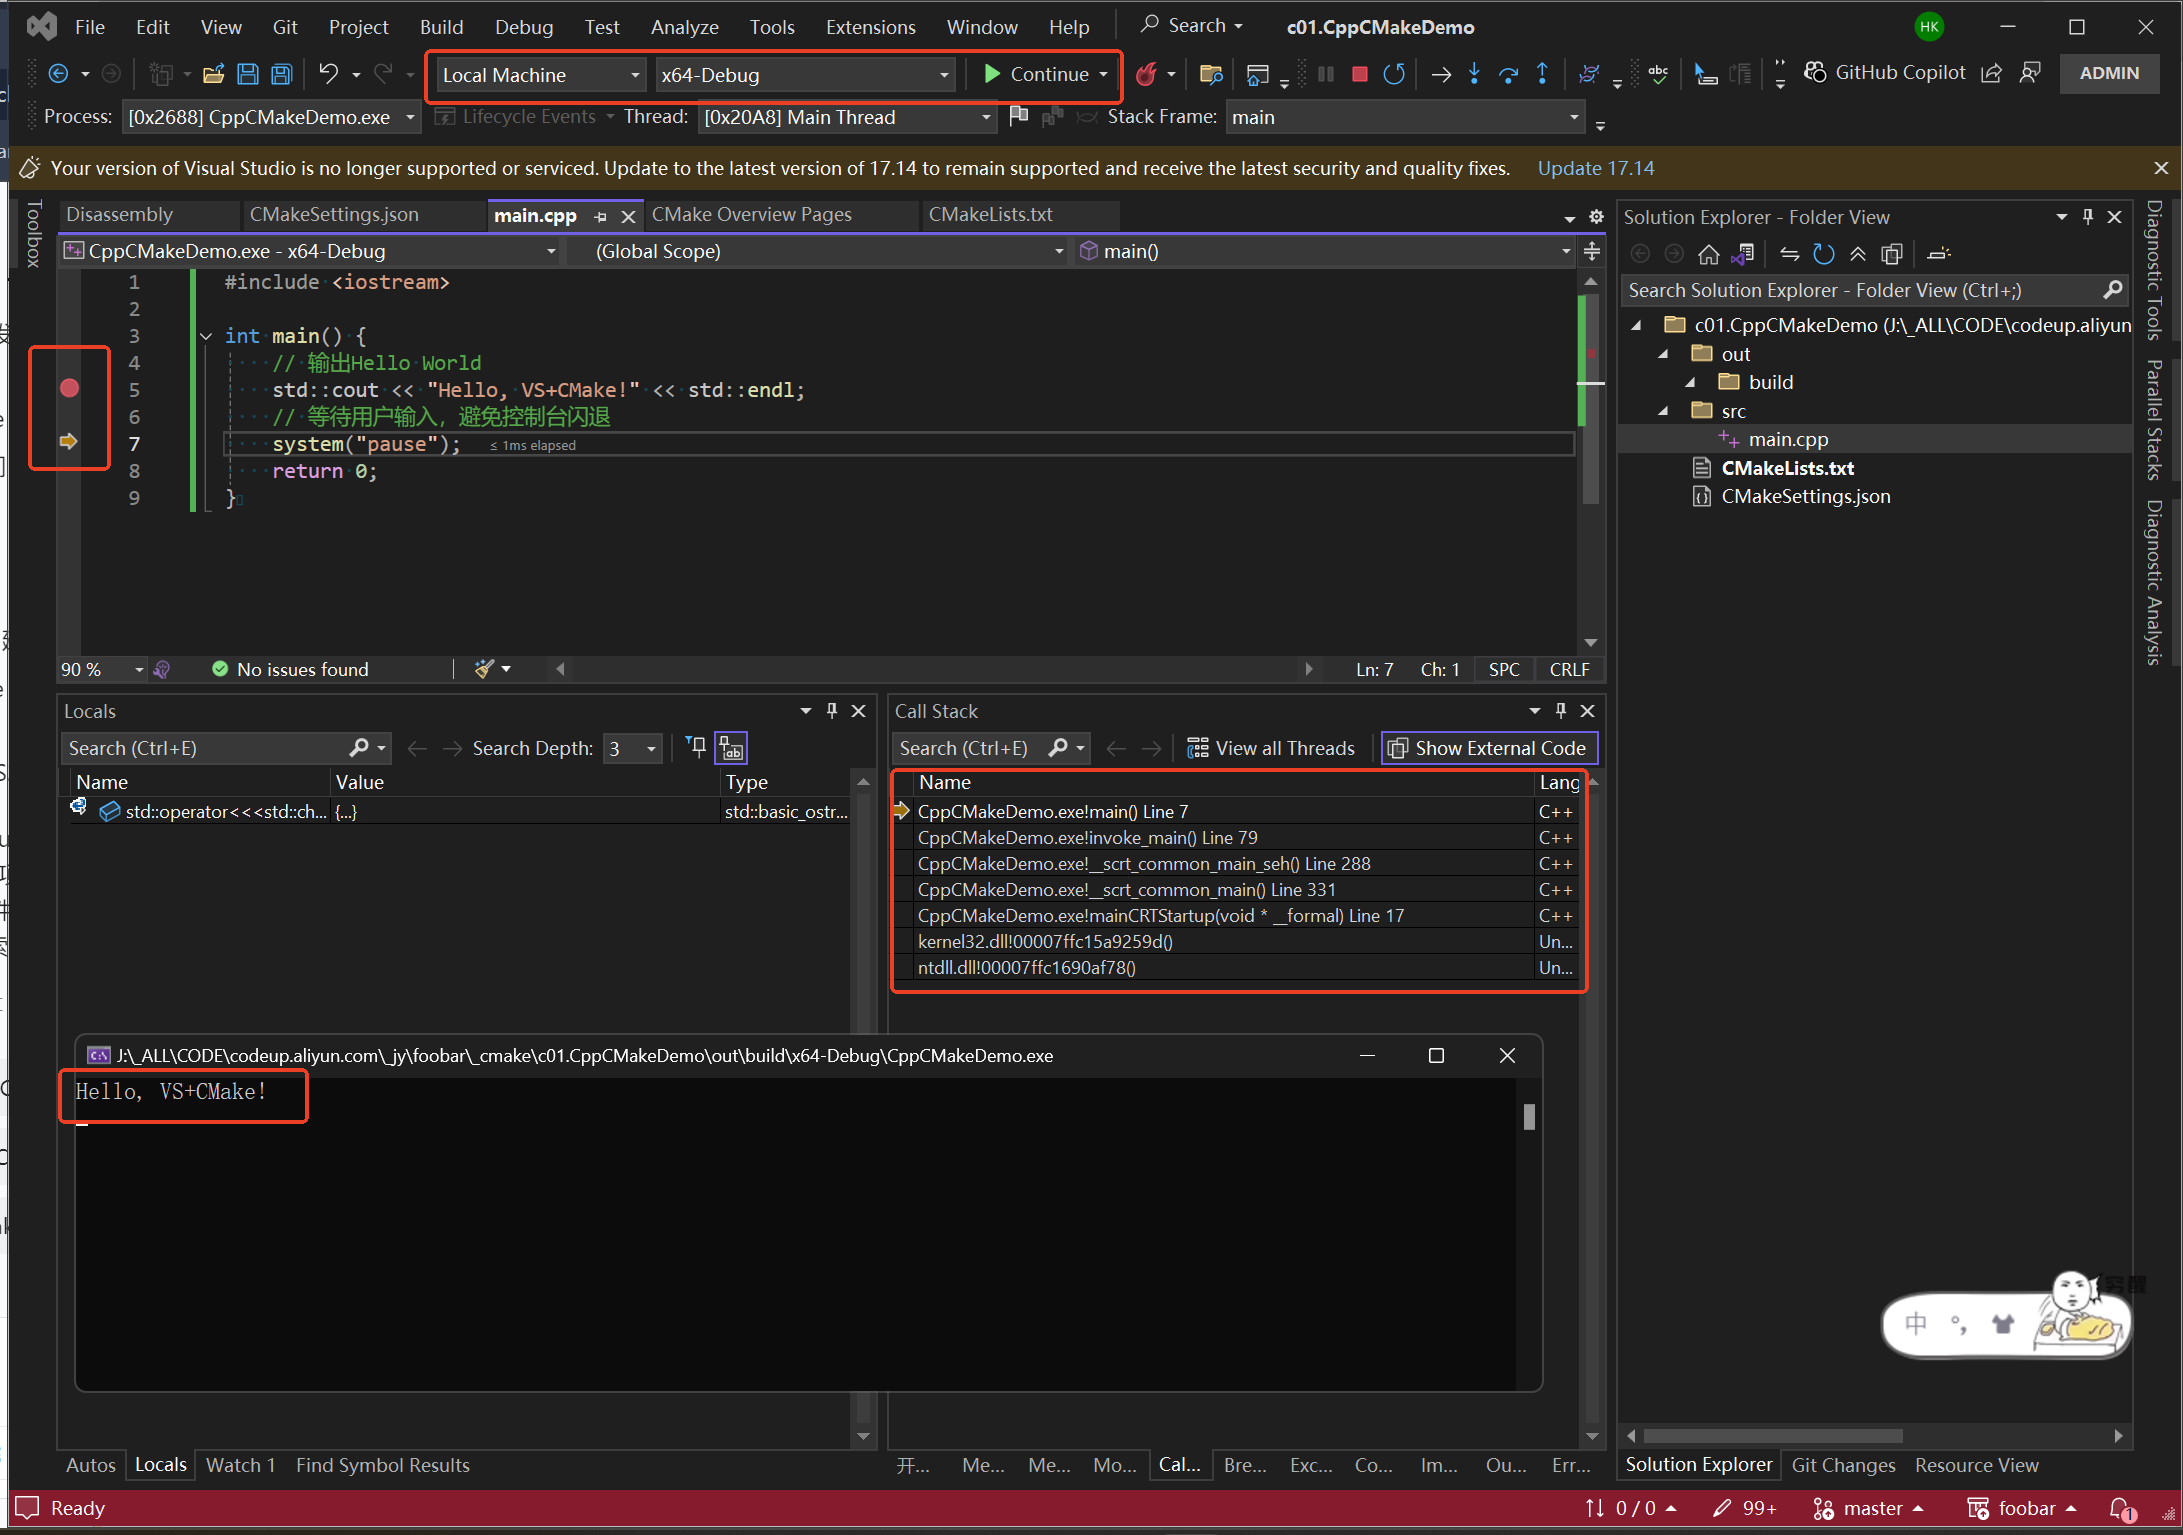Viewport: 2183px width, 1535px height.
Task: Click the Home icon in Solution Explorer
Action: click(x=1709, y=254)
